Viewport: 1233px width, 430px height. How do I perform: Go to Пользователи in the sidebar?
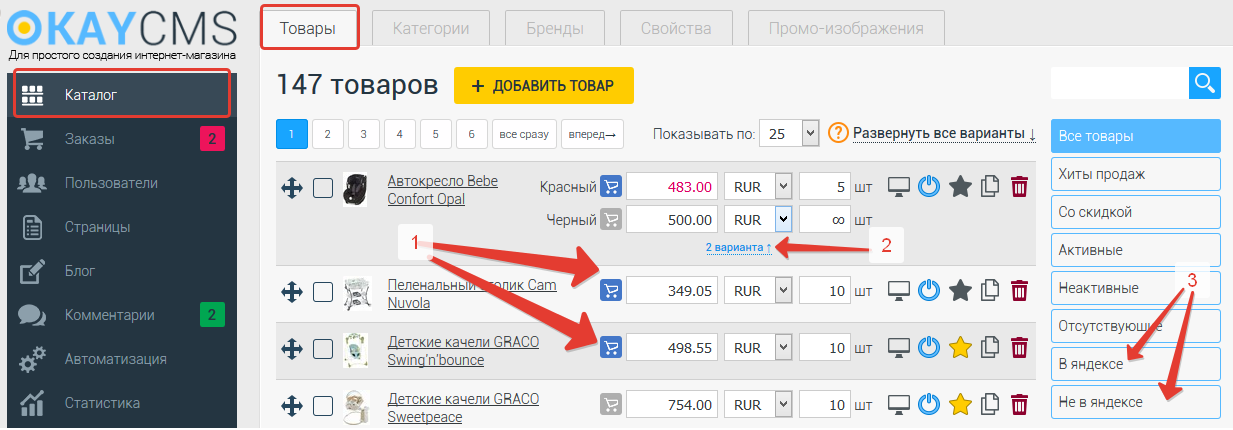point(122,183)
